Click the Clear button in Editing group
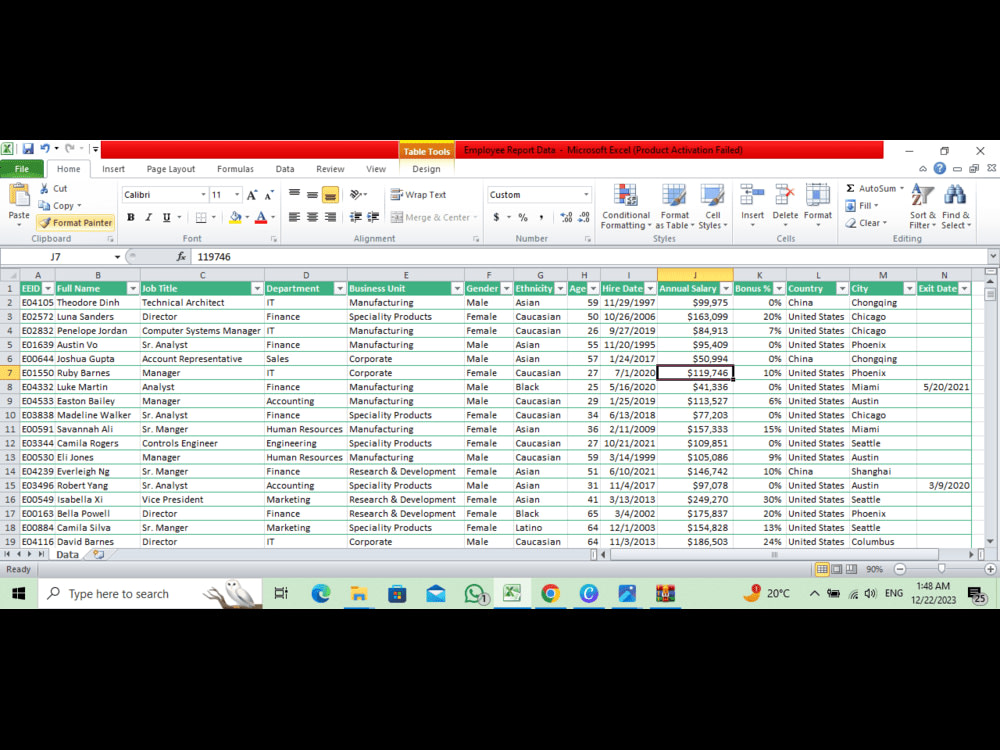The image size is (1000, 750). pyautogui.click(x=866, y=223)
